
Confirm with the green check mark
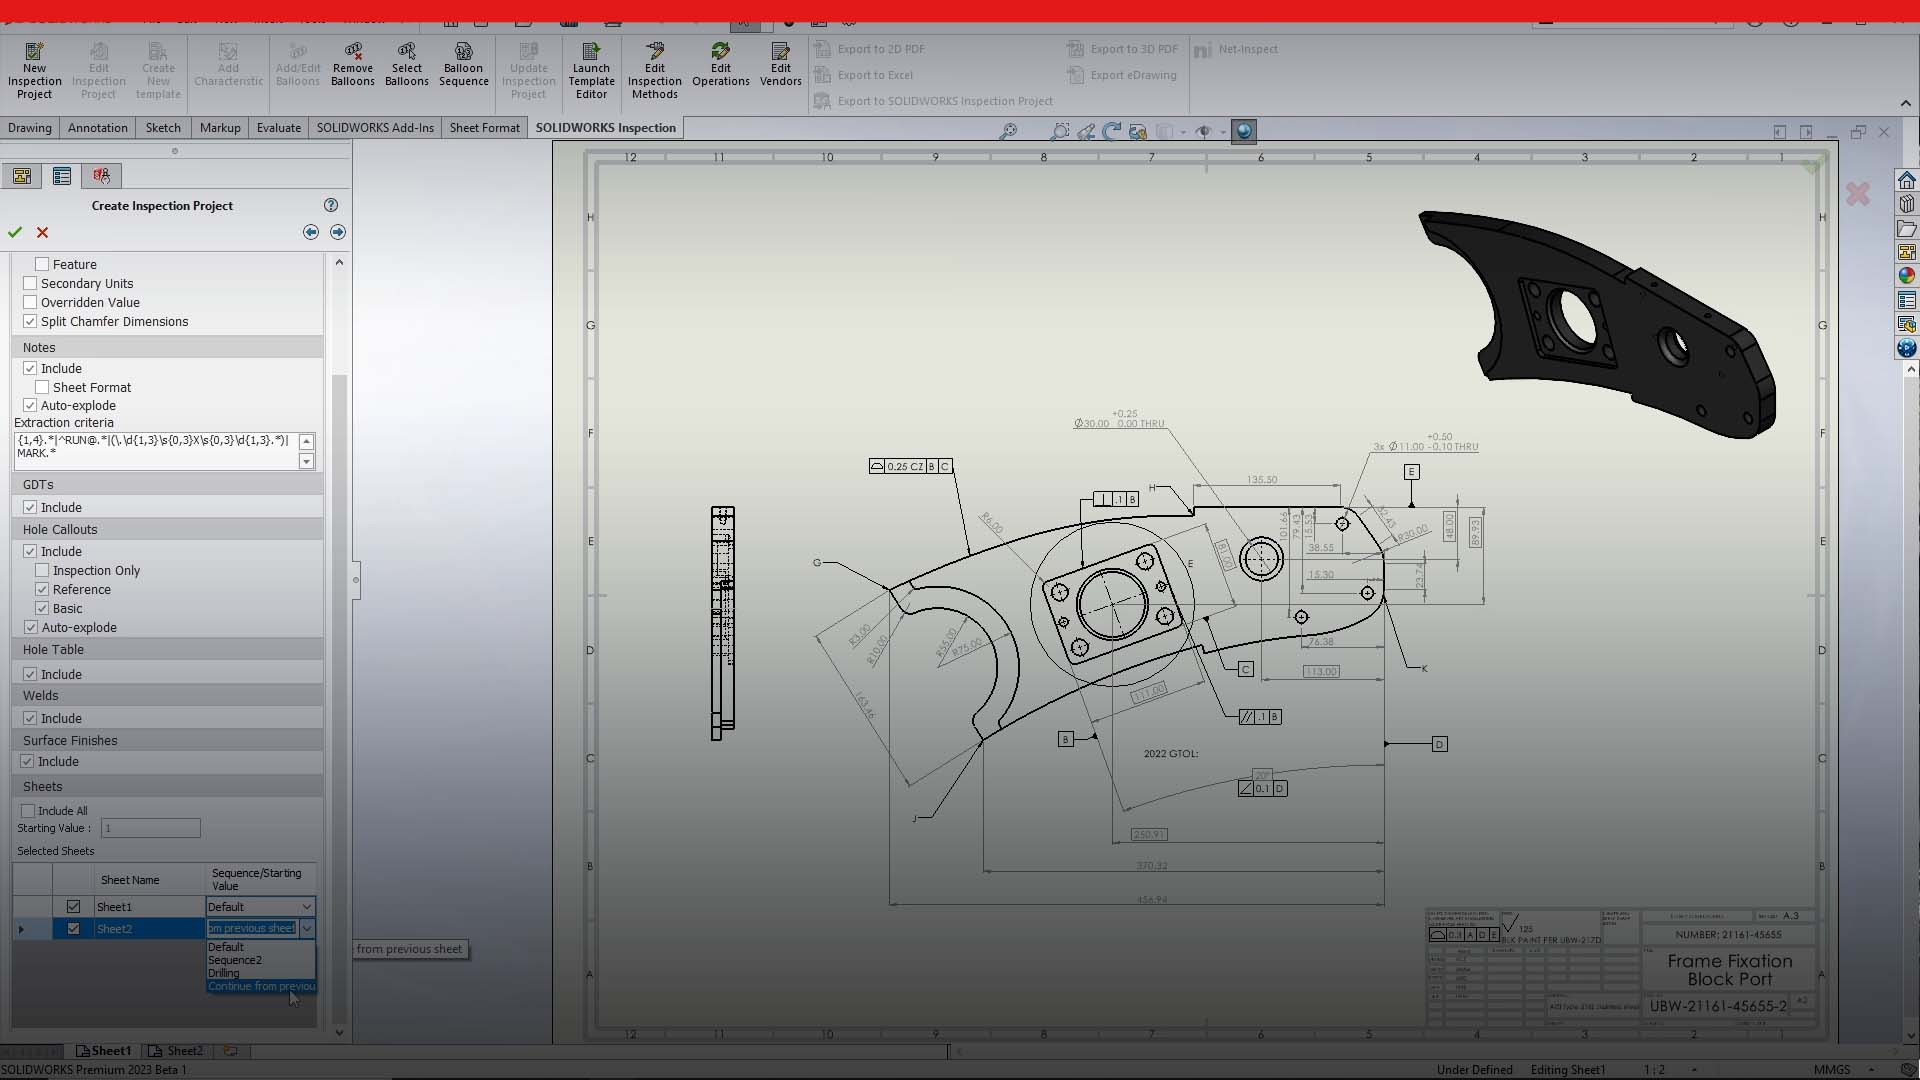point(14,231)
